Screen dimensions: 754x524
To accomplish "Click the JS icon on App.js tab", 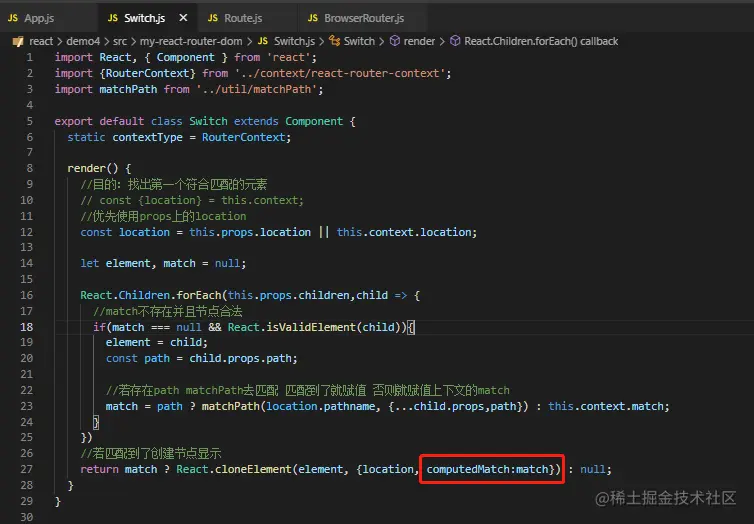I will pyautogui.click(x=13, y=18).
